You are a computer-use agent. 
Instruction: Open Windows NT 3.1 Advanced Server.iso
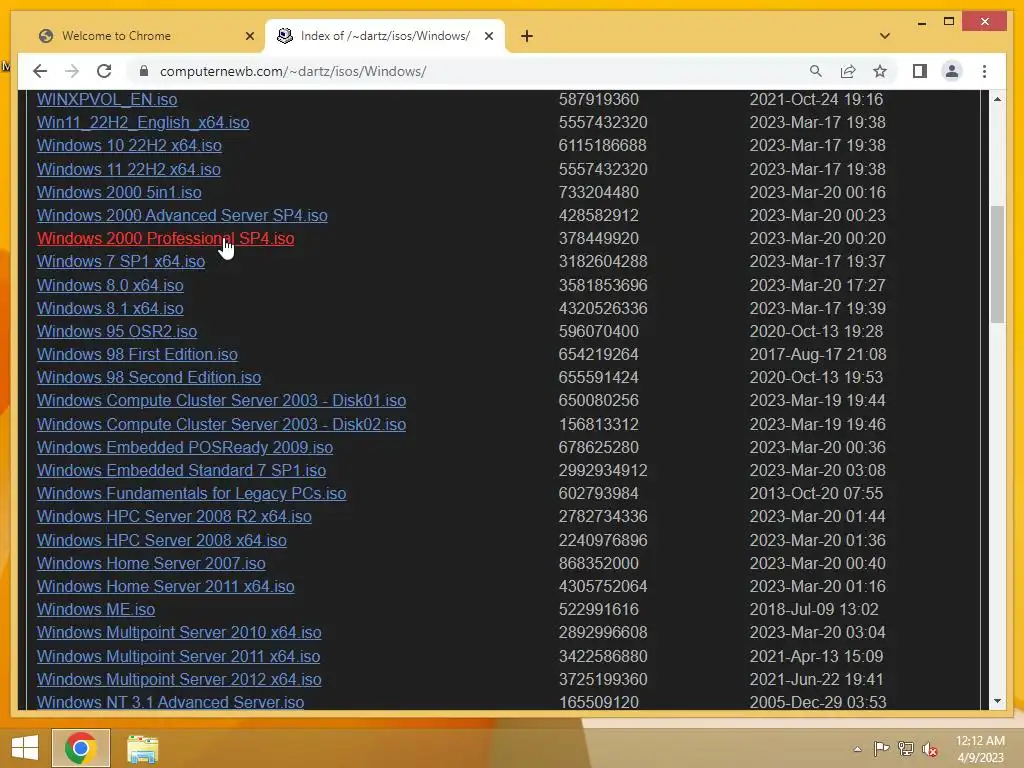coord(170,702)
